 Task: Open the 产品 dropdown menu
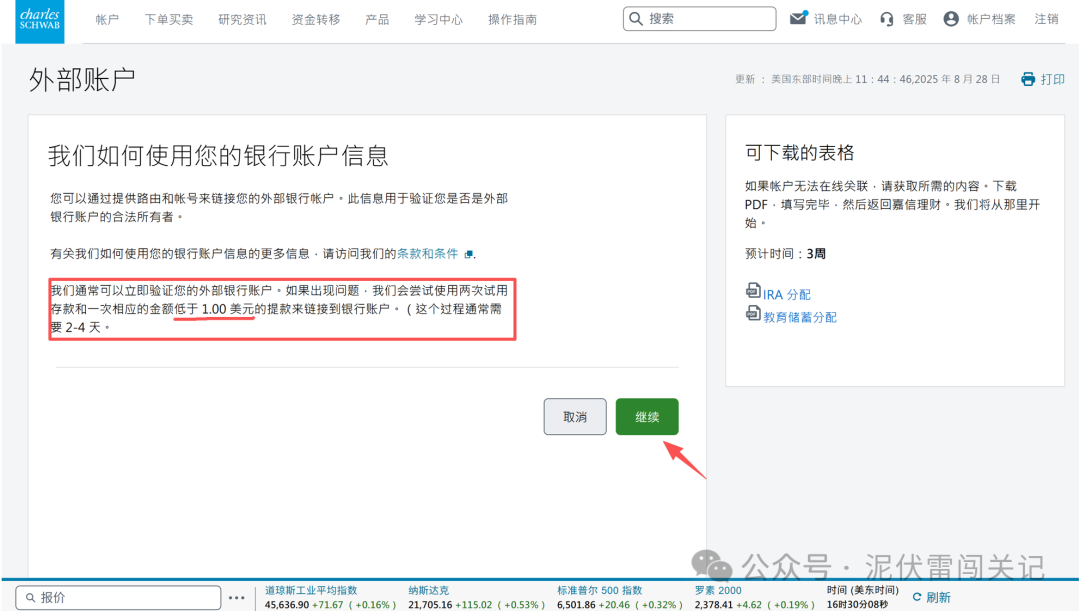tap(377, 18)
